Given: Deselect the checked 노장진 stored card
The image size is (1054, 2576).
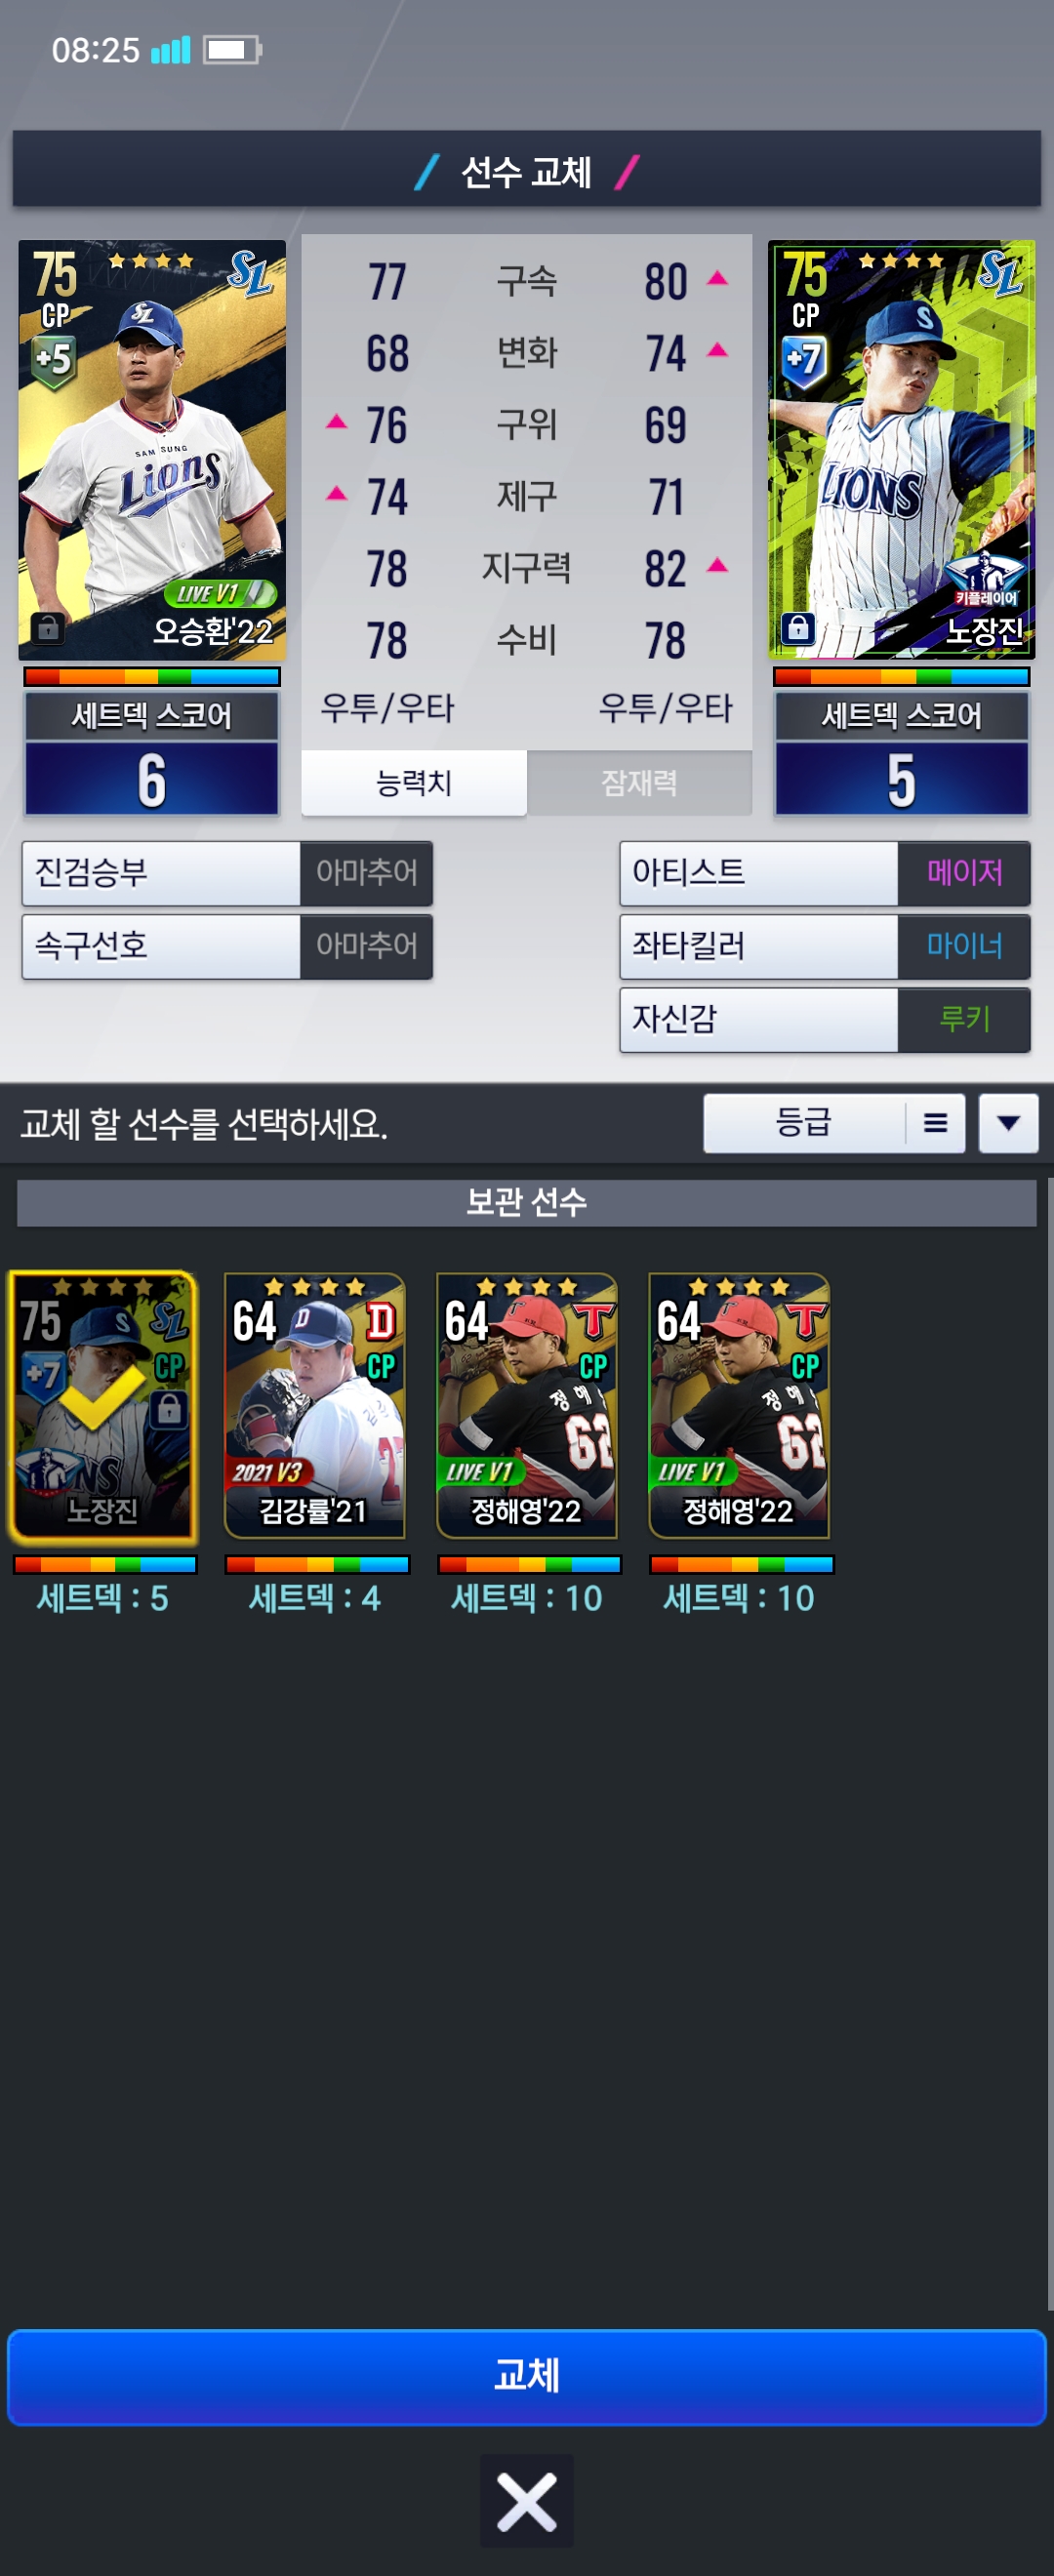Looking at the screenshot, I should (x=103, y=1407).
